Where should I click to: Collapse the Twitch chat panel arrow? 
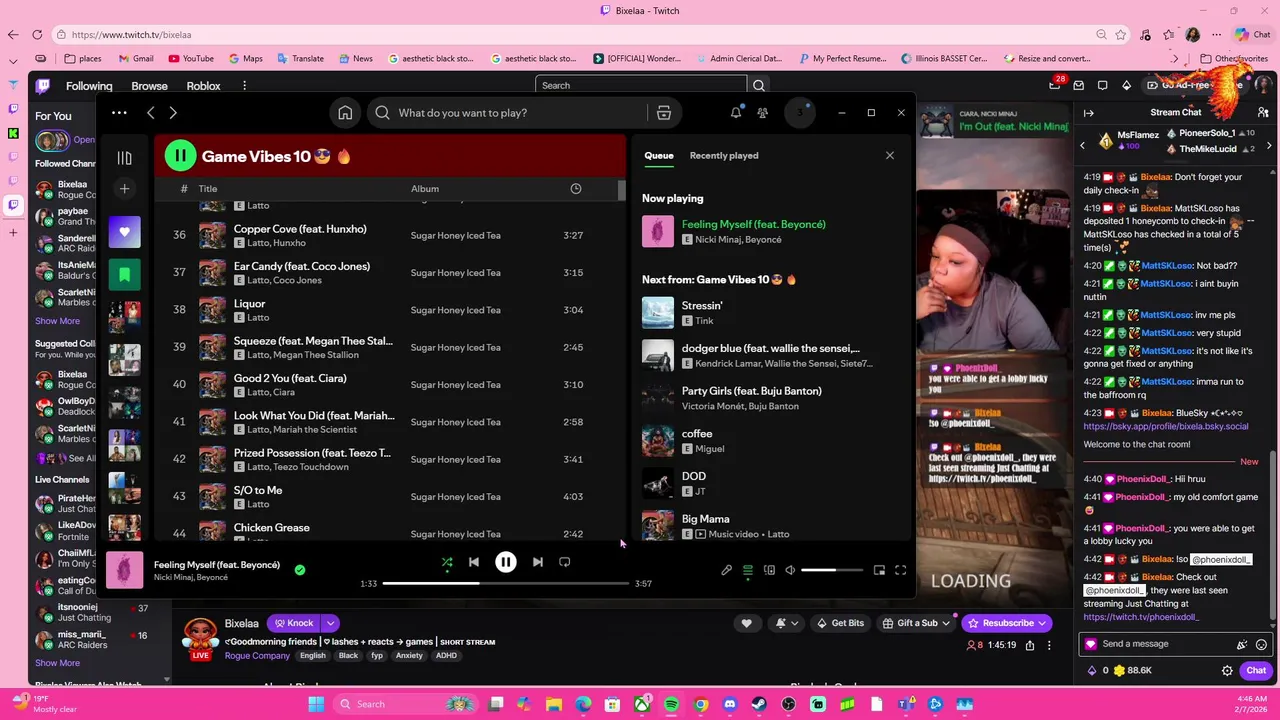click(x=1088, y=113)
